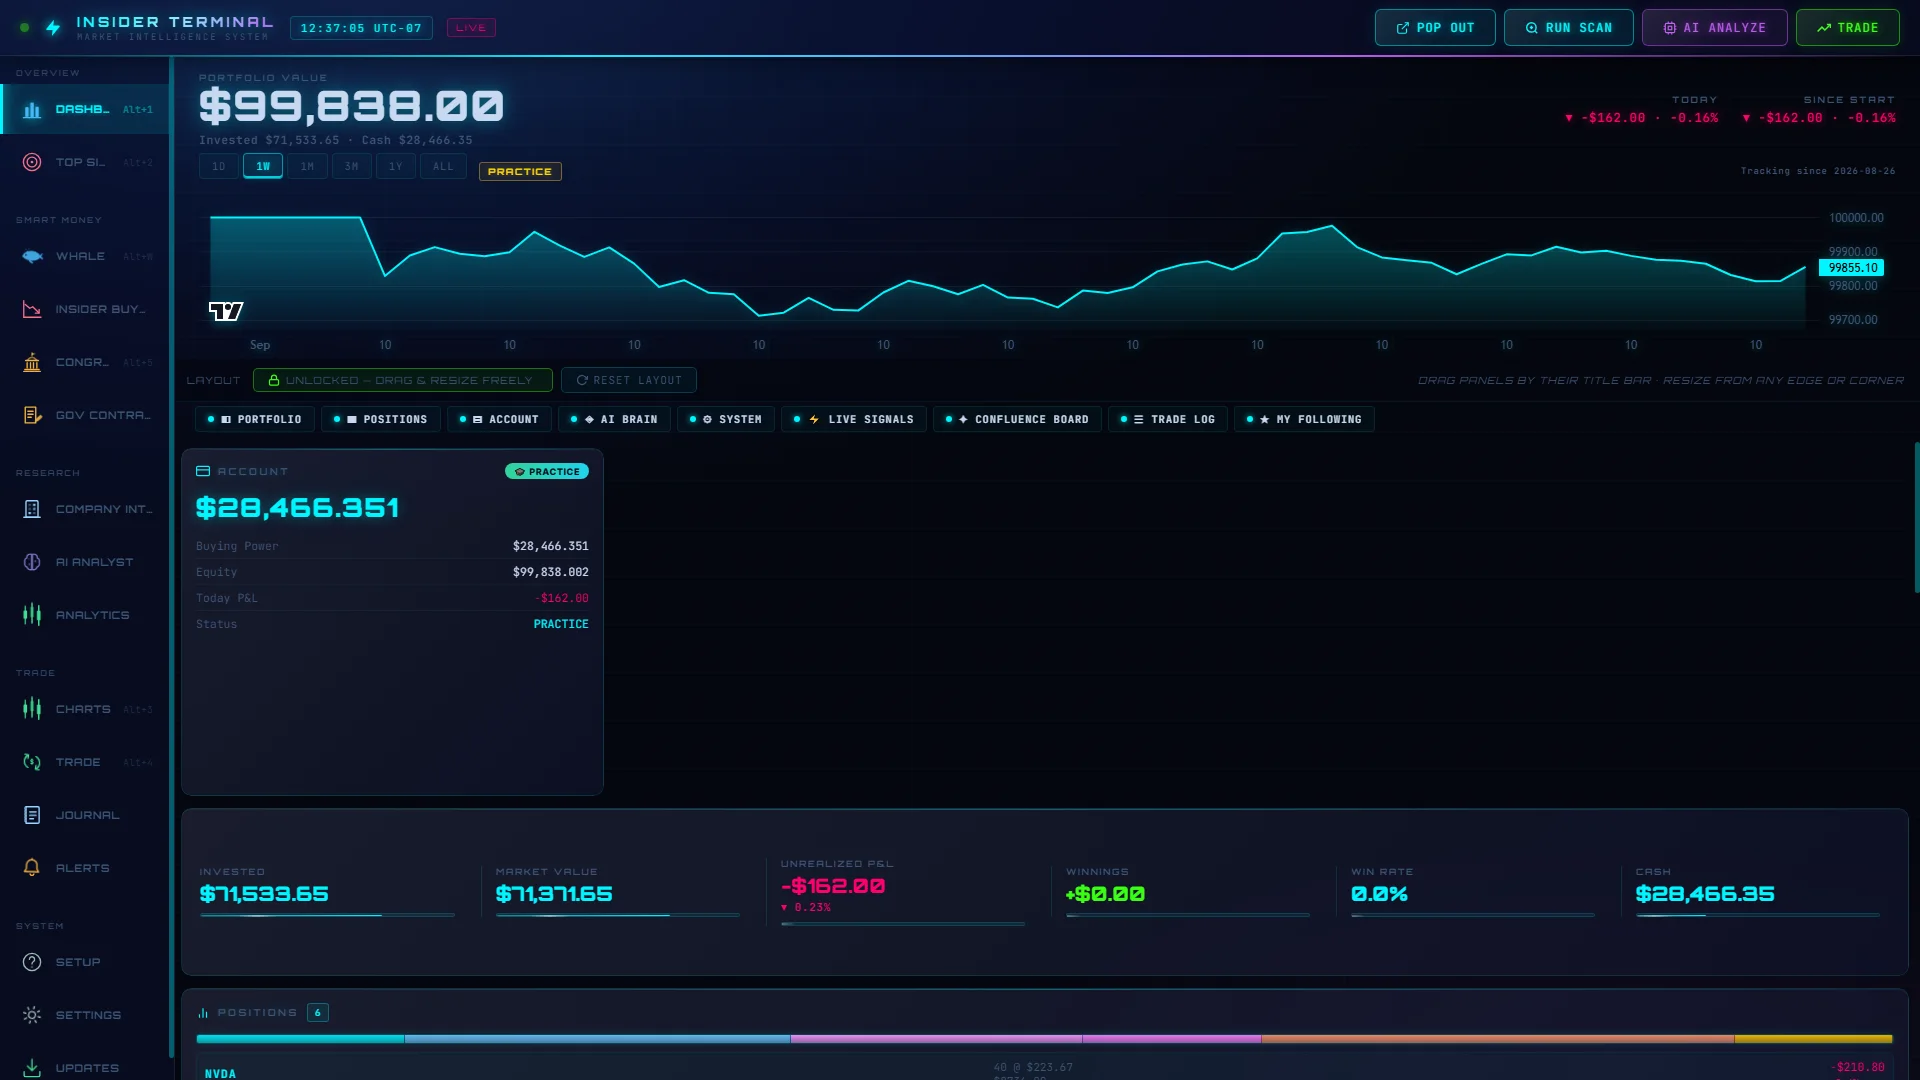Select the 1W chart range
1920x1080 pixels.
[x=263, y=167]
